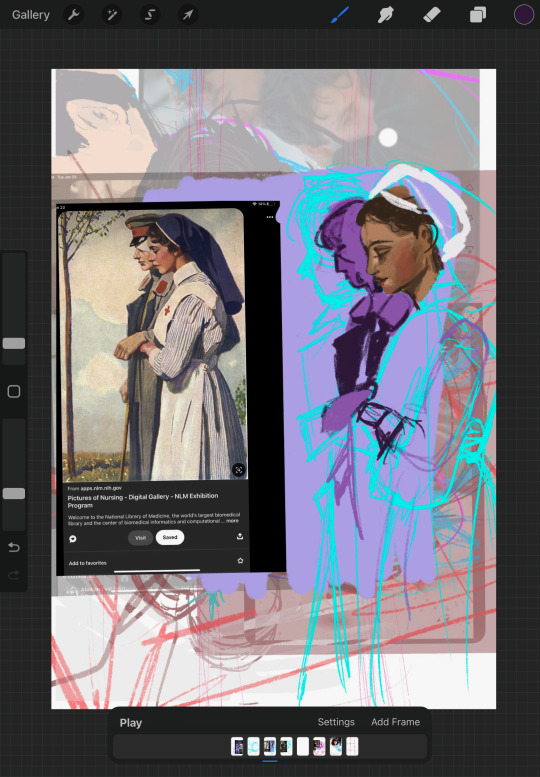Open the Layers panel

[478, 15]
